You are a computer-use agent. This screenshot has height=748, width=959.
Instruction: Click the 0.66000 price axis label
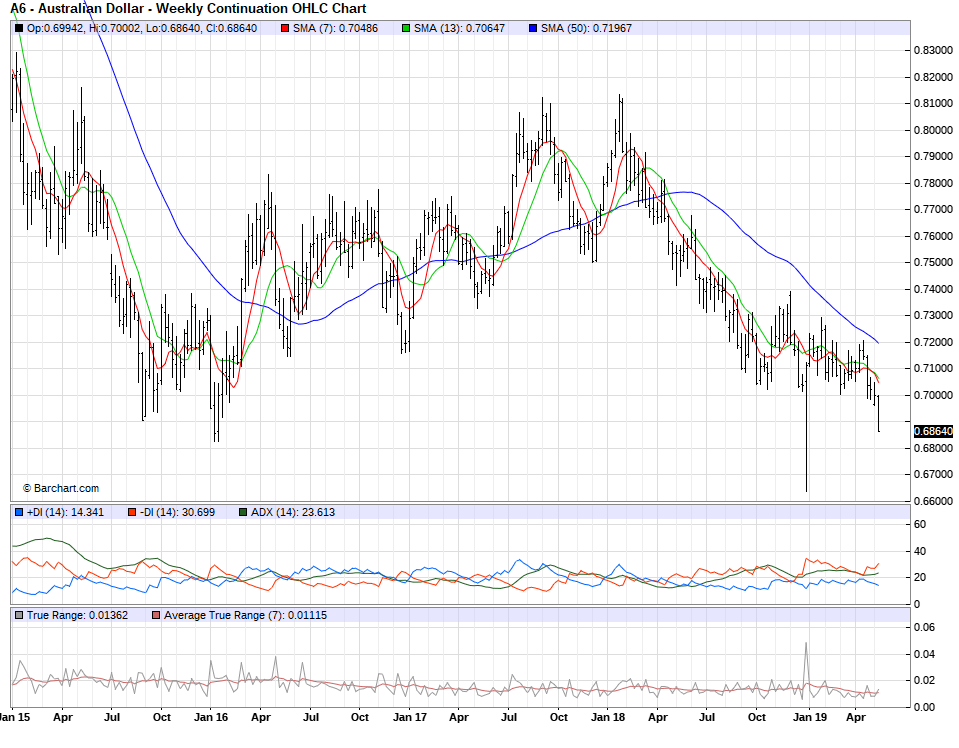[932, 501]
